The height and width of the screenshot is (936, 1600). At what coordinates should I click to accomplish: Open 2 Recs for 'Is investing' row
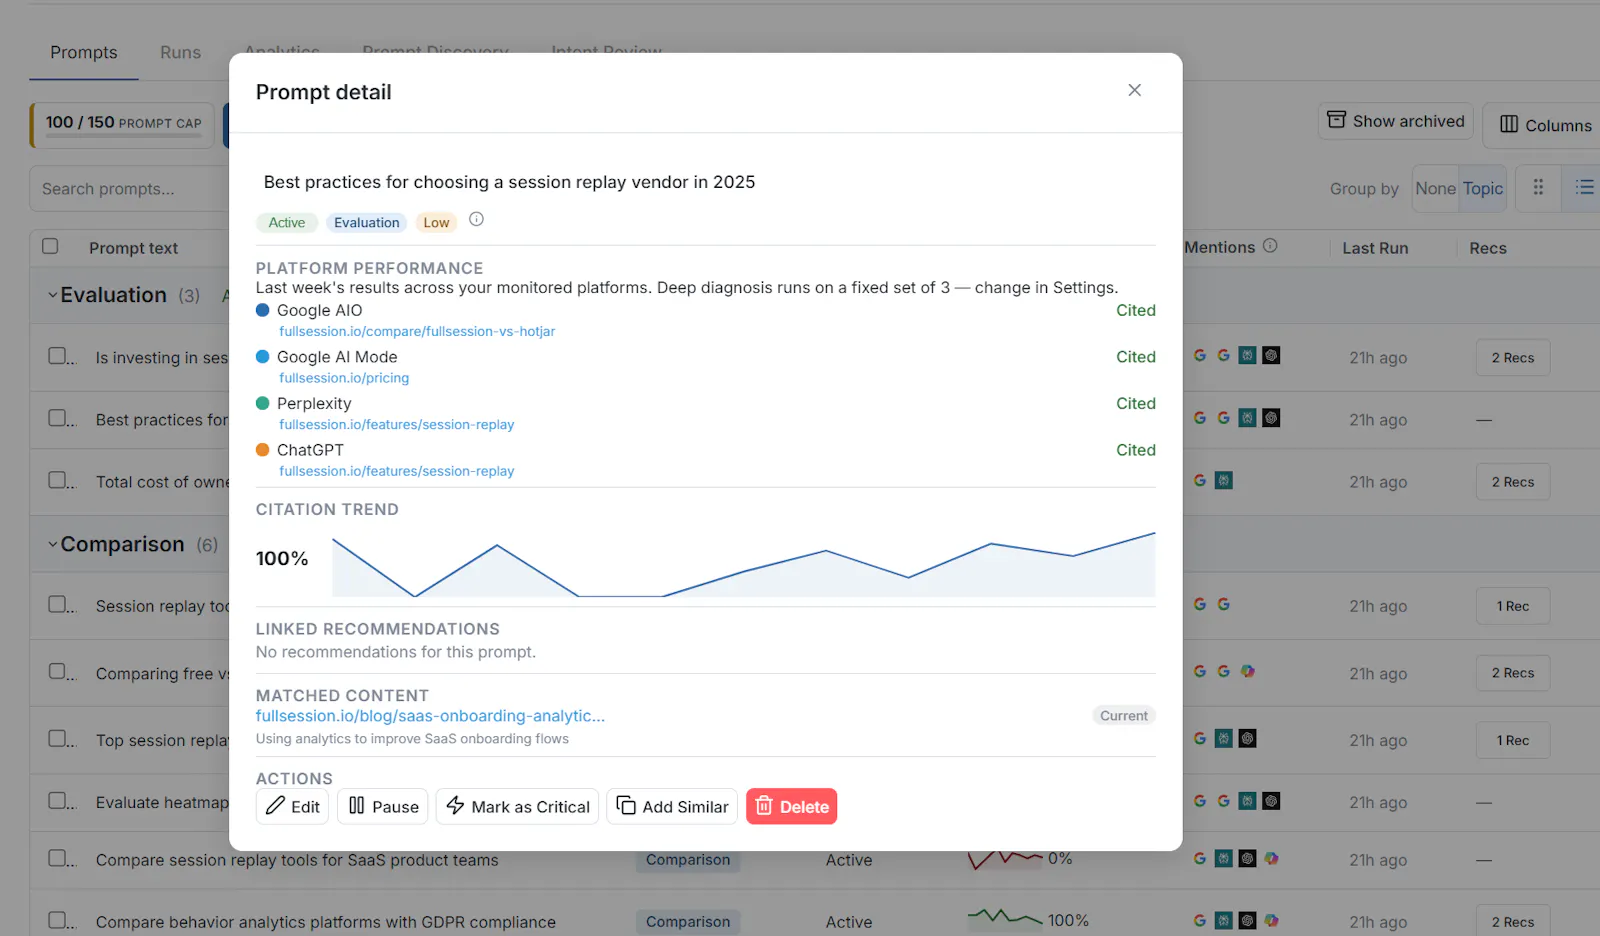tap(1513, 358)
